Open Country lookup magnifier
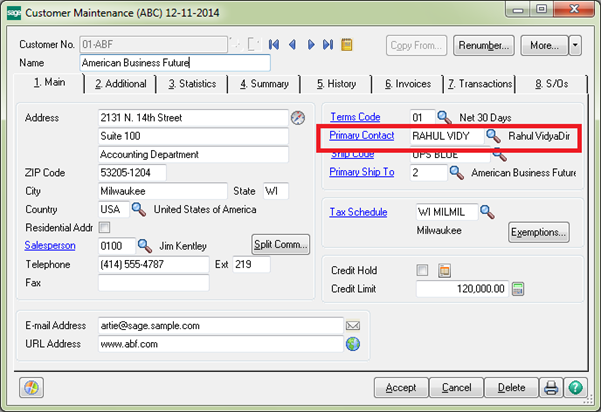Image resolution: width=601 pixels, height=412 pixels. click(138, 209)
